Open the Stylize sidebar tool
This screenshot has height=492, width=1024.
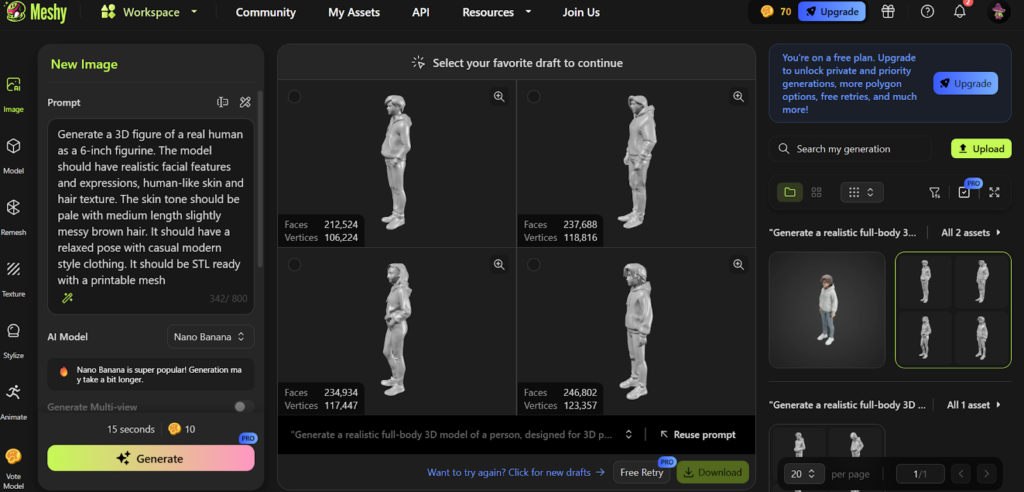click(x=14, y=331)
